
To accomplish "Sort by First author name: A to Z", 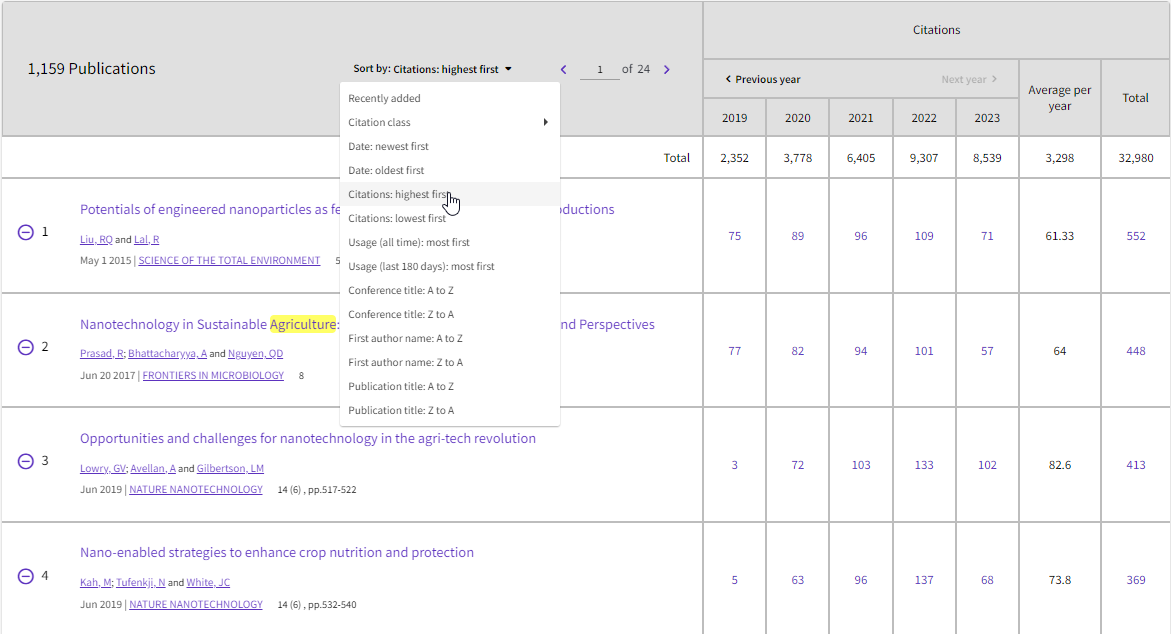I will click(450, 338).
